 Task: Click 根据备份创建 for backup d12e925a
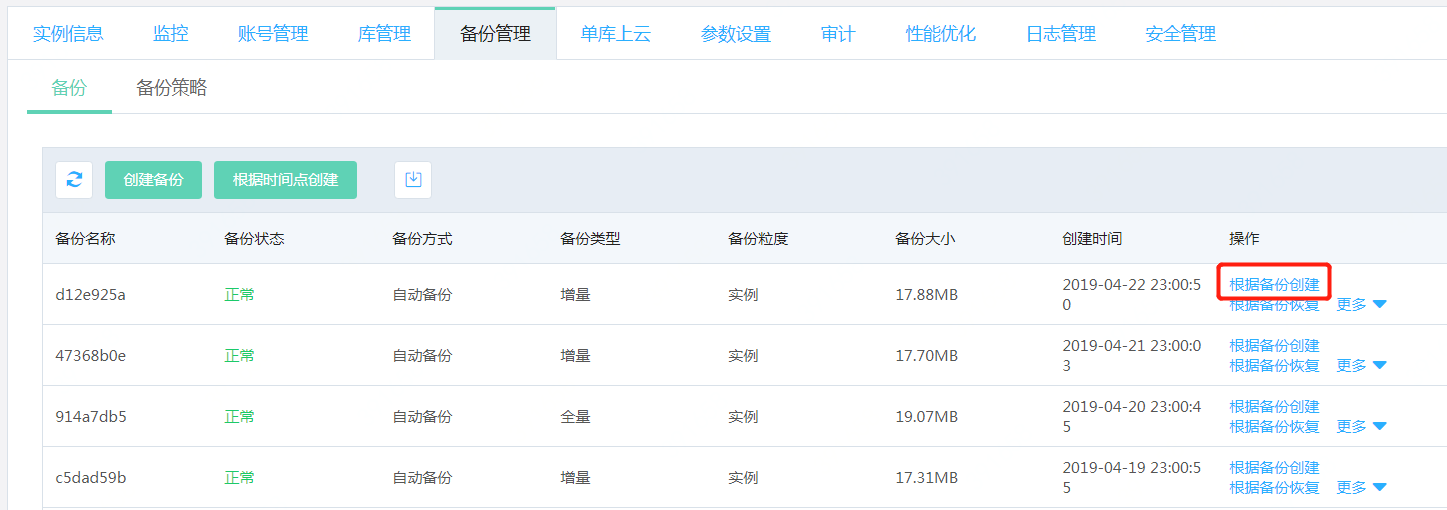tap(1274, 285)
